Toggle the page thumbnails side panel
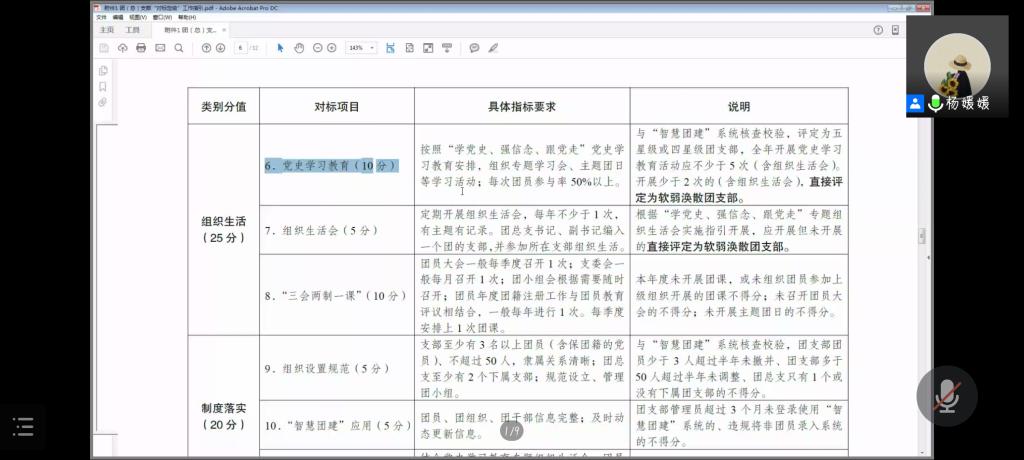Viewport: 1024px width, 460px height. 103,71
